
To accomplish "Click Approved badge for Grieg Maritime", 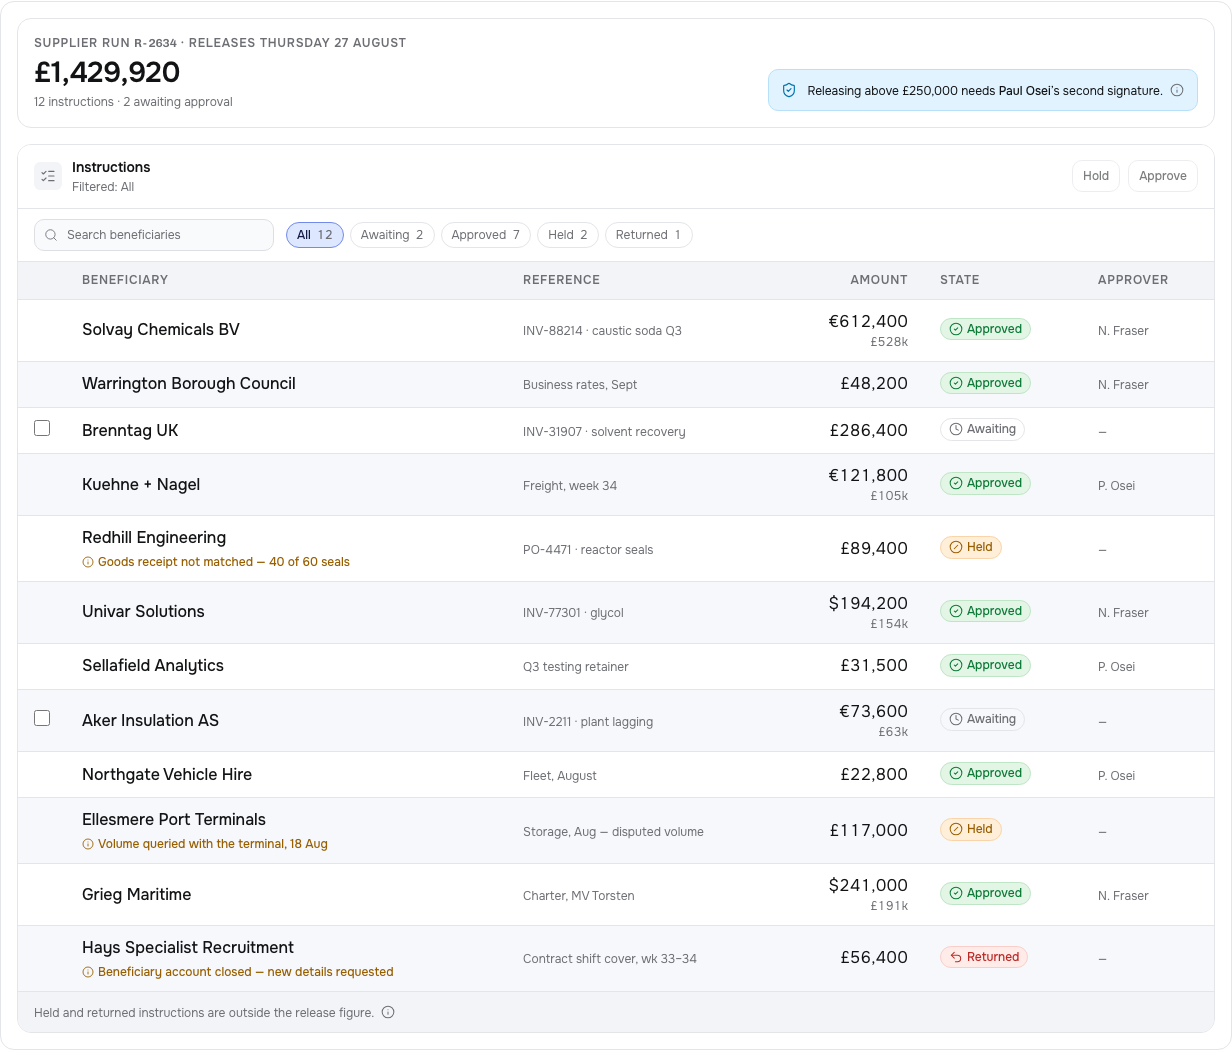I will coord(985,893).
